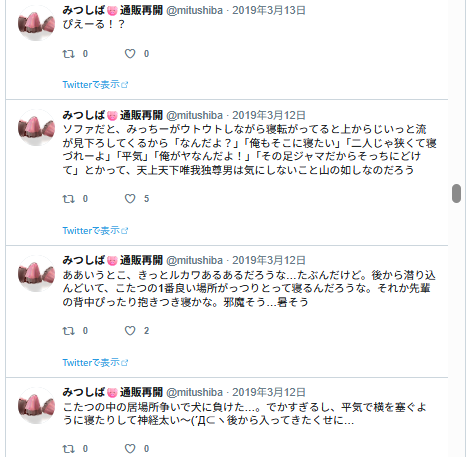Screen dimensions: 476x457
Task: Retweet the ああいうとこ tweet
Action: point(69,331)
